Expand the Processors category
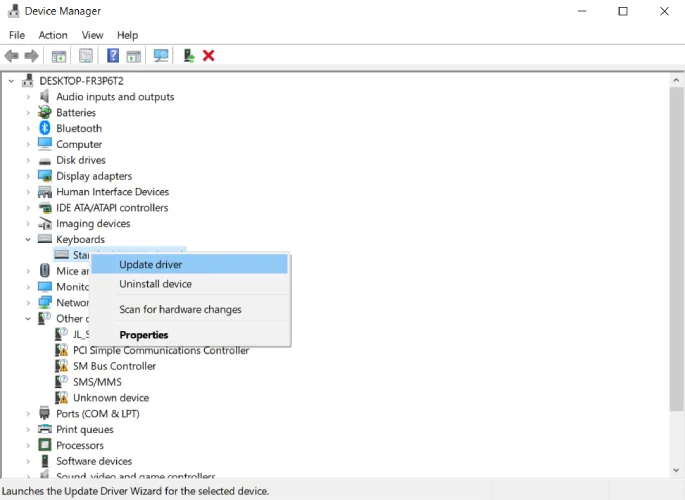Screen dimensions: 685x500 coord(29,445)
